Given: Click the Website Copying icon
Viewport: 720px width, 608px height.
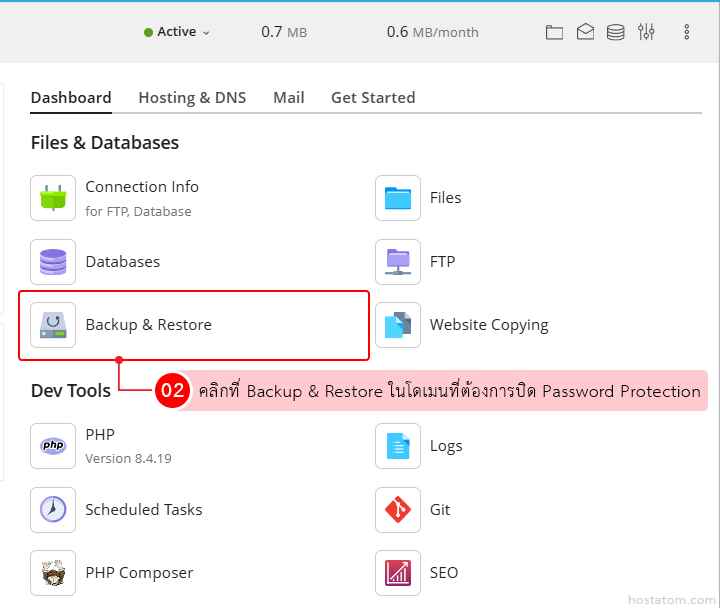Looking at the screenshot, I should coord(398,325).
